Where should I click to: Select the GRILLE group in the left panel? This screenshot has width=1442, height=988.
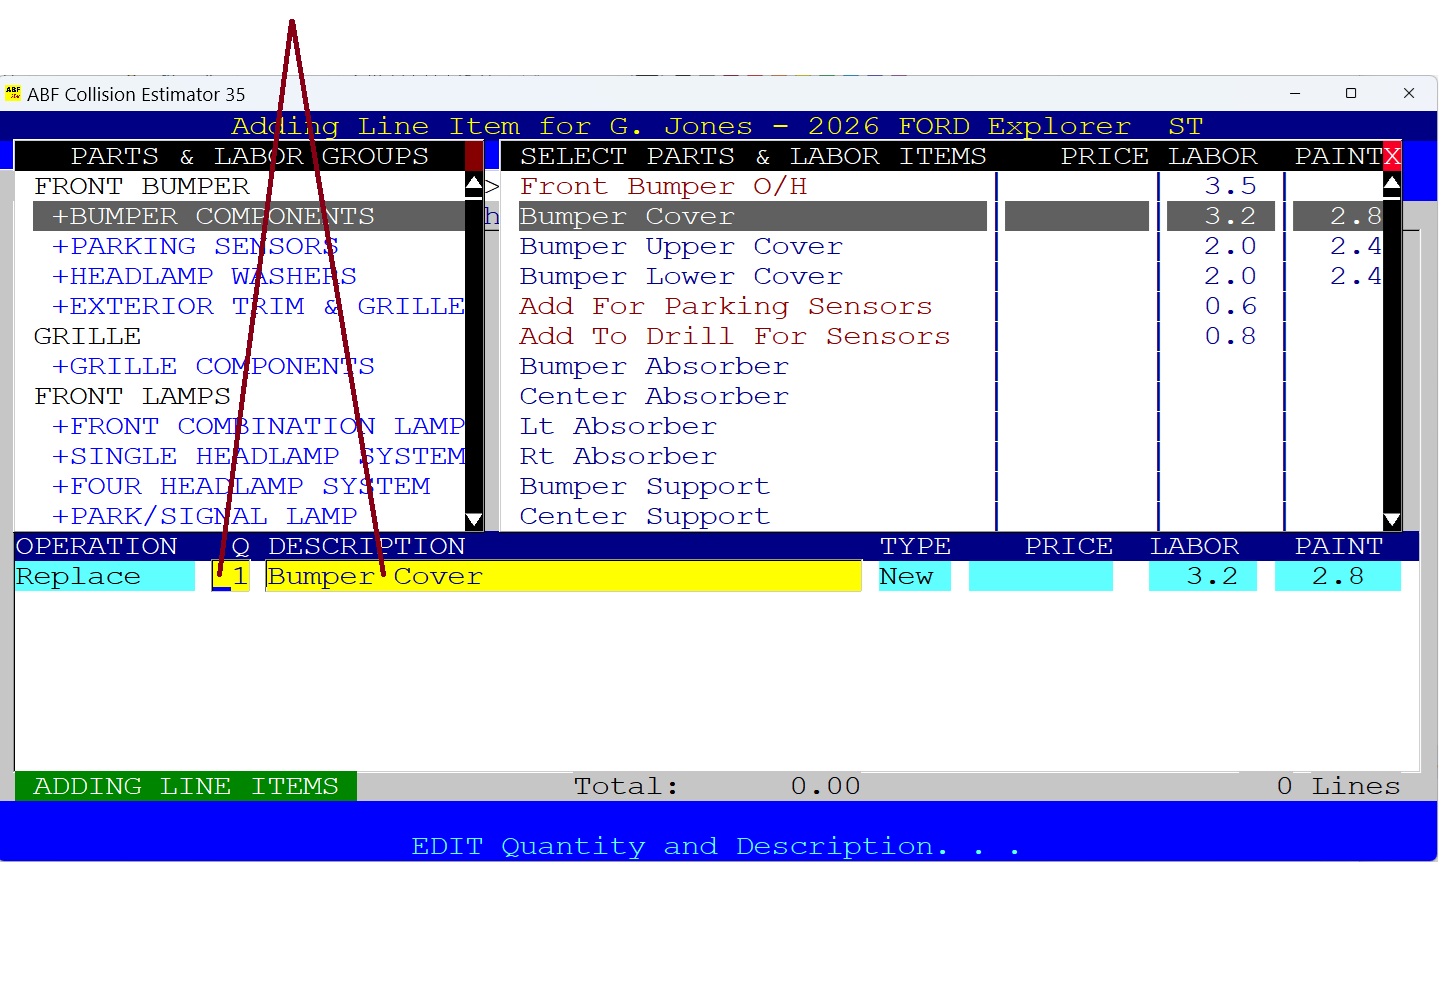(88, 336)
